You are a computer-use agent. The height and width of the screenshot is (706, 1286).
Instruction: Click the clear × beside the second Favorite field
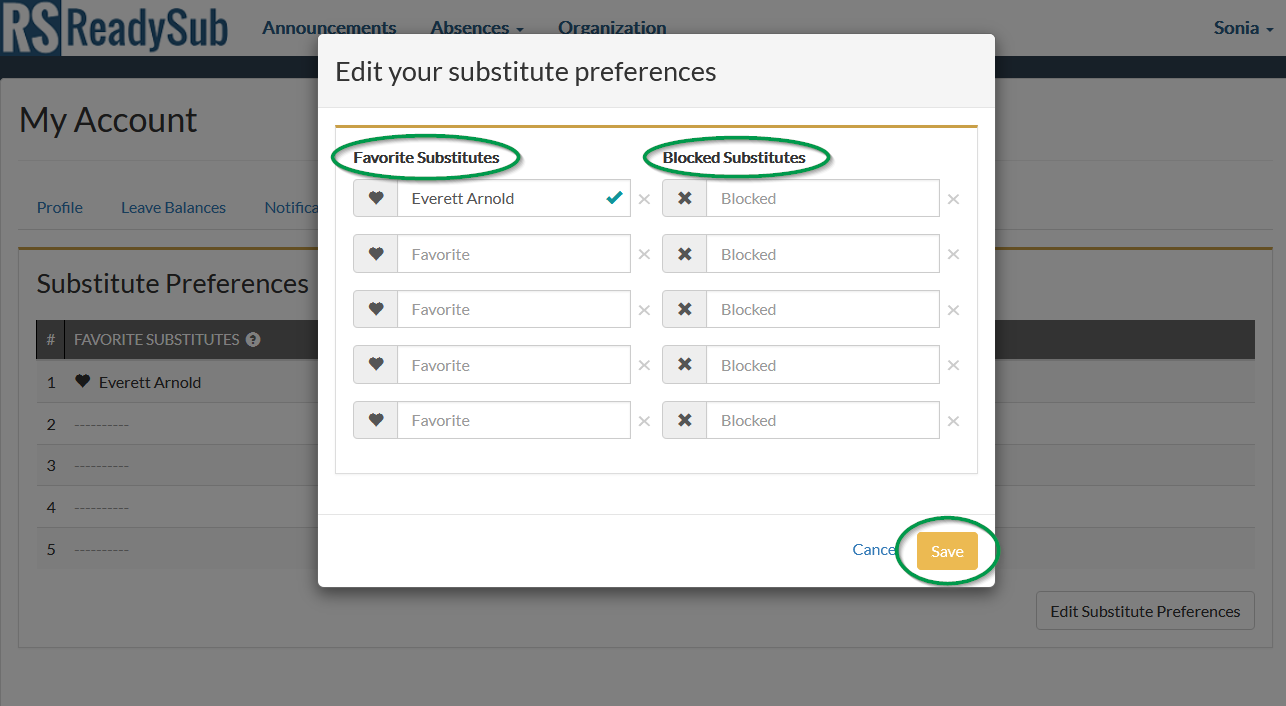point(644,253)
